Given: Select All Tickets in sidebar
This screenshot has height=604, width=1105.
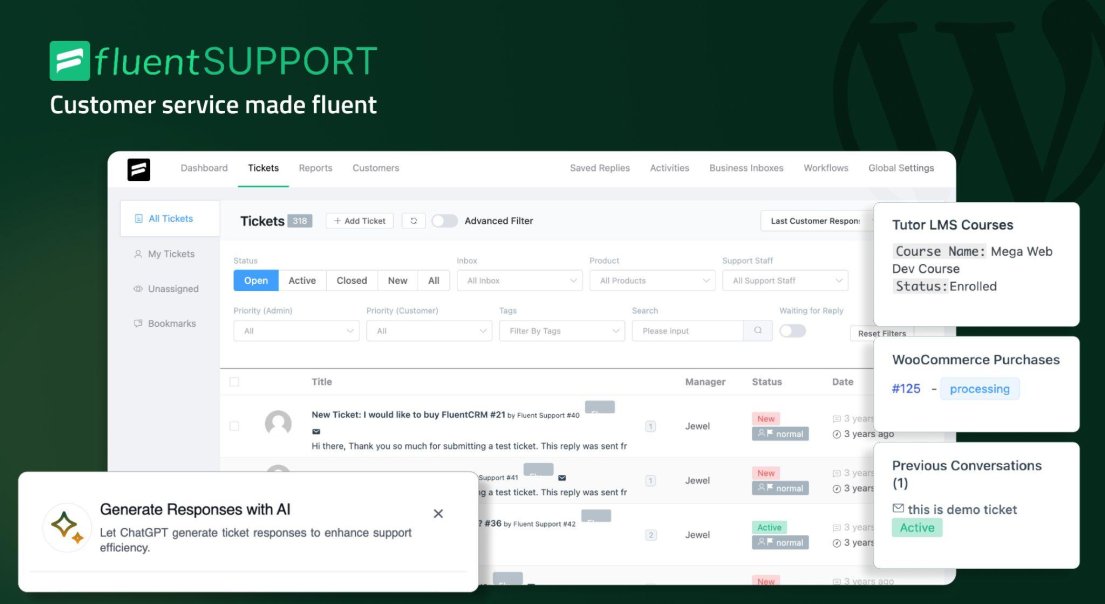Looking at the screenshot, I should point(170,218).
